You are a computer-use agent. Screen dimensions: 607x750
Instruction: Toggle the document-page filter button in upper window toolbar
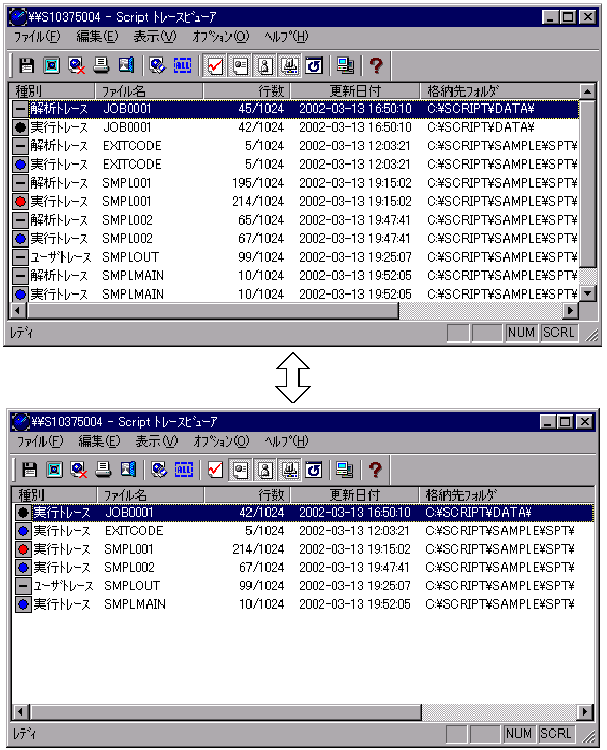240,66
